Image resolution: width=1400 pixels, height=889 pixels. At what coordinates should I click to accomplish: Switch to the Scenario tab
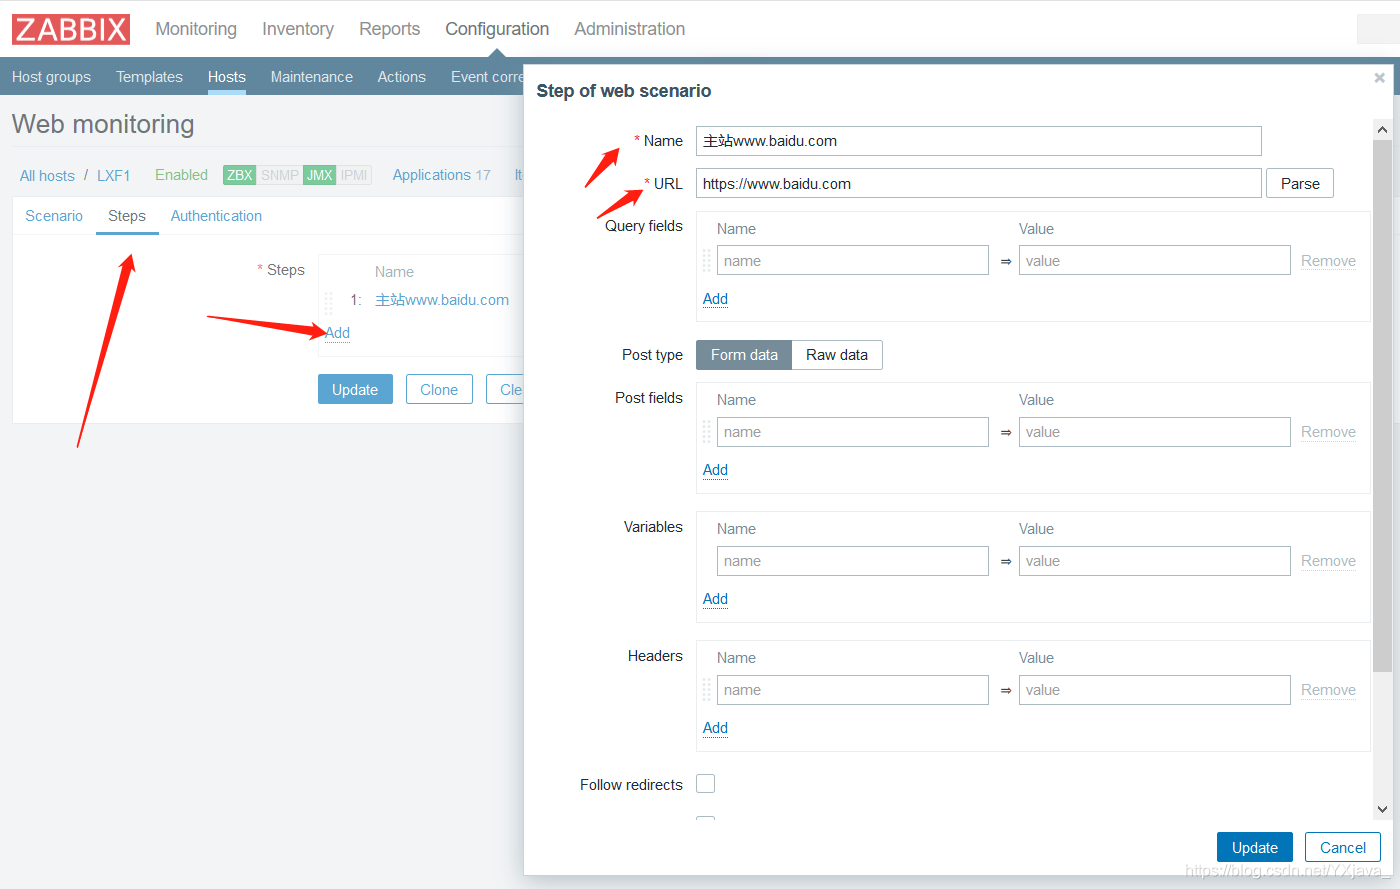54,216
